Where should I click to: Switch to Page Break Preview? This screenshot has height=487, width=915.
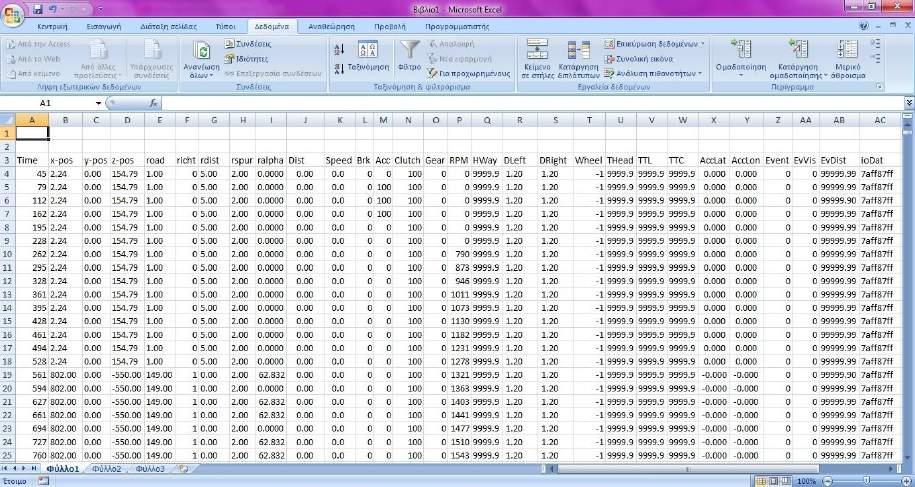tap(785, 481)
